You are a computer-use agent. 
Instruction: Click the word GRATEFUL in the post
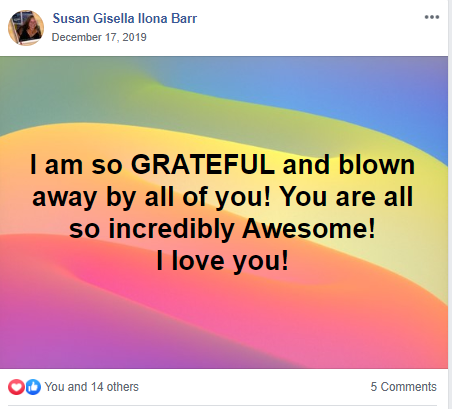point(203,164)
